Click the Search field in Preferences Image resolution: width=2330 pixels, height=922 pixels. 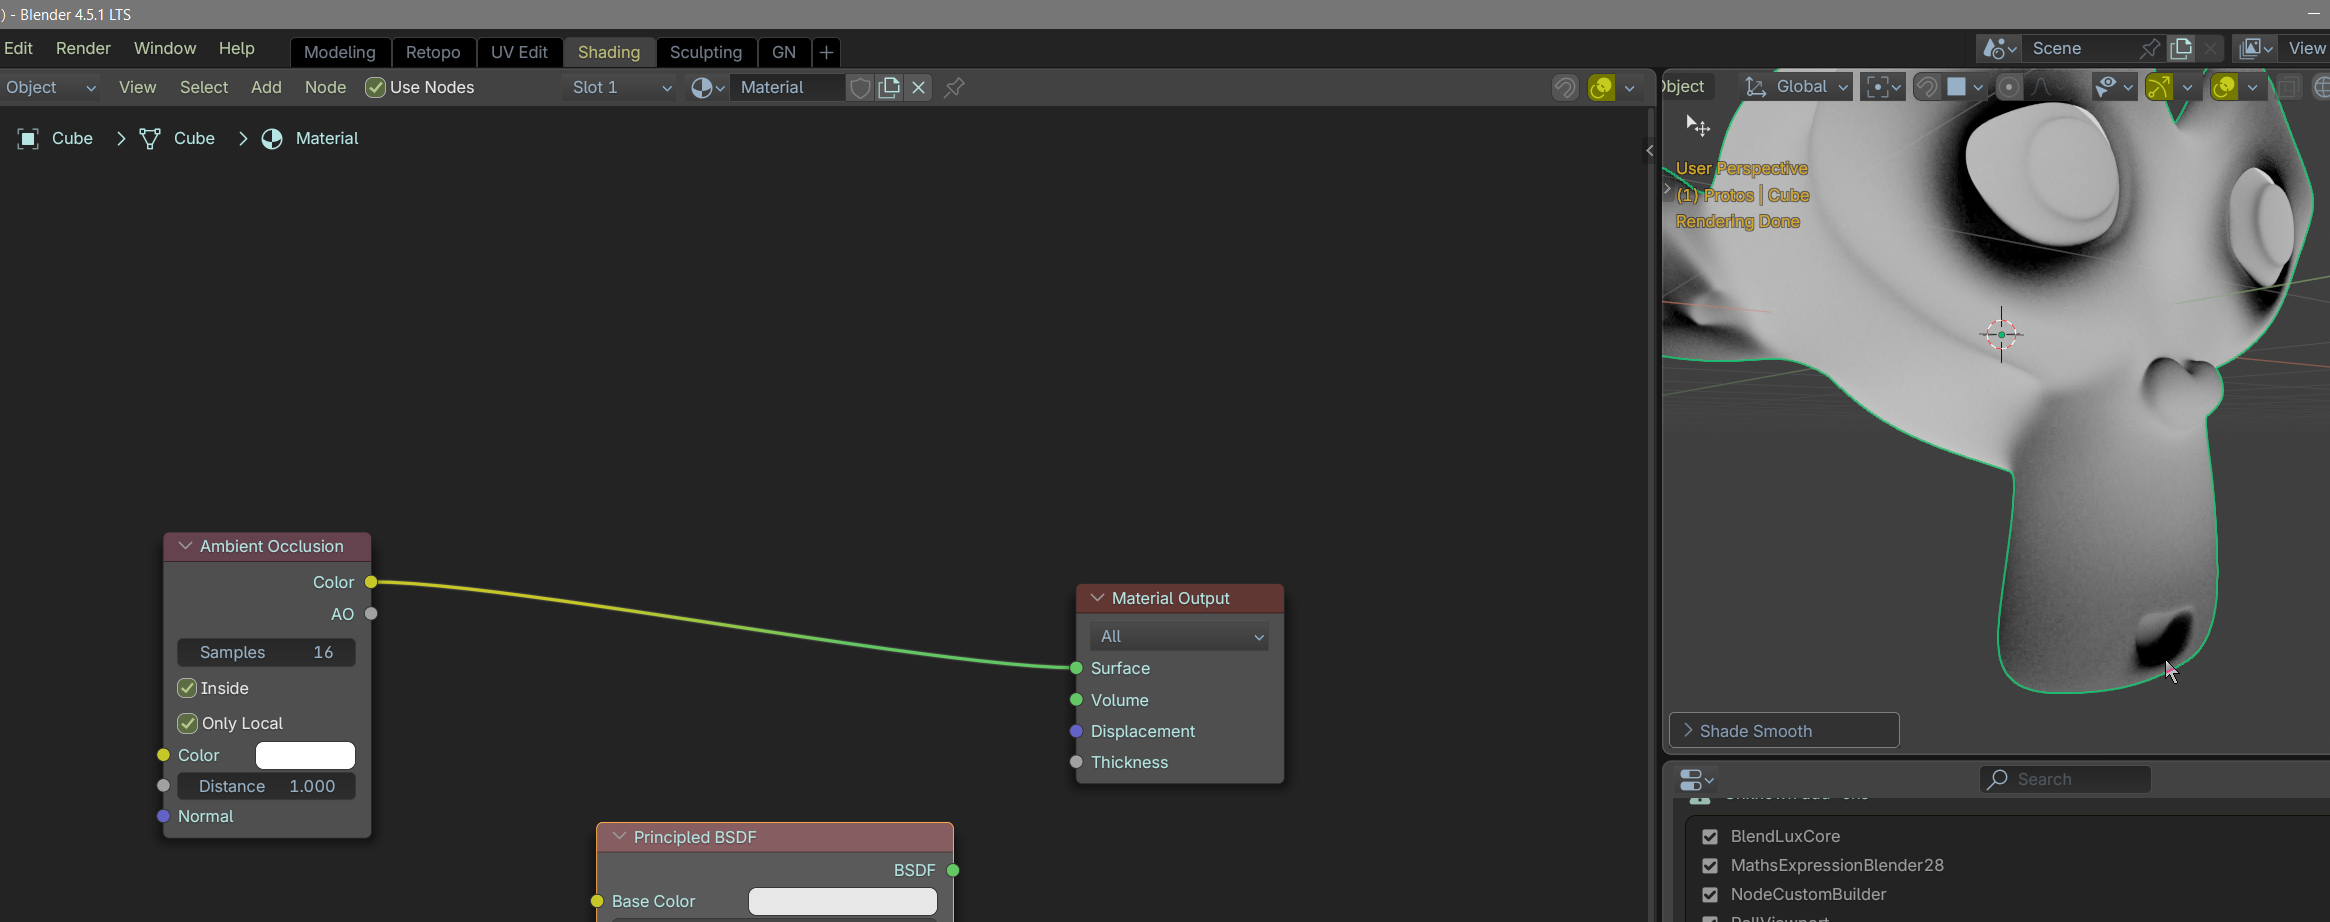pyautogui.click(x=2065, y=779)
